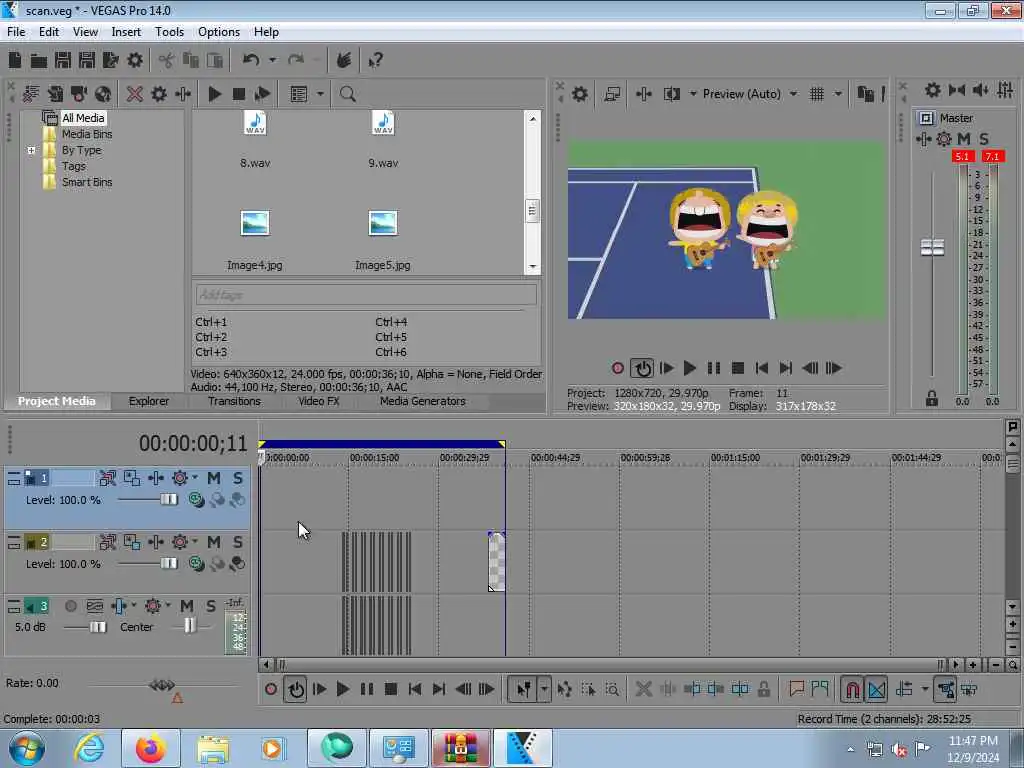Screen dimensions: 1024x768
Task: Click the Undo arrow icon
Action: pos(251,61)
